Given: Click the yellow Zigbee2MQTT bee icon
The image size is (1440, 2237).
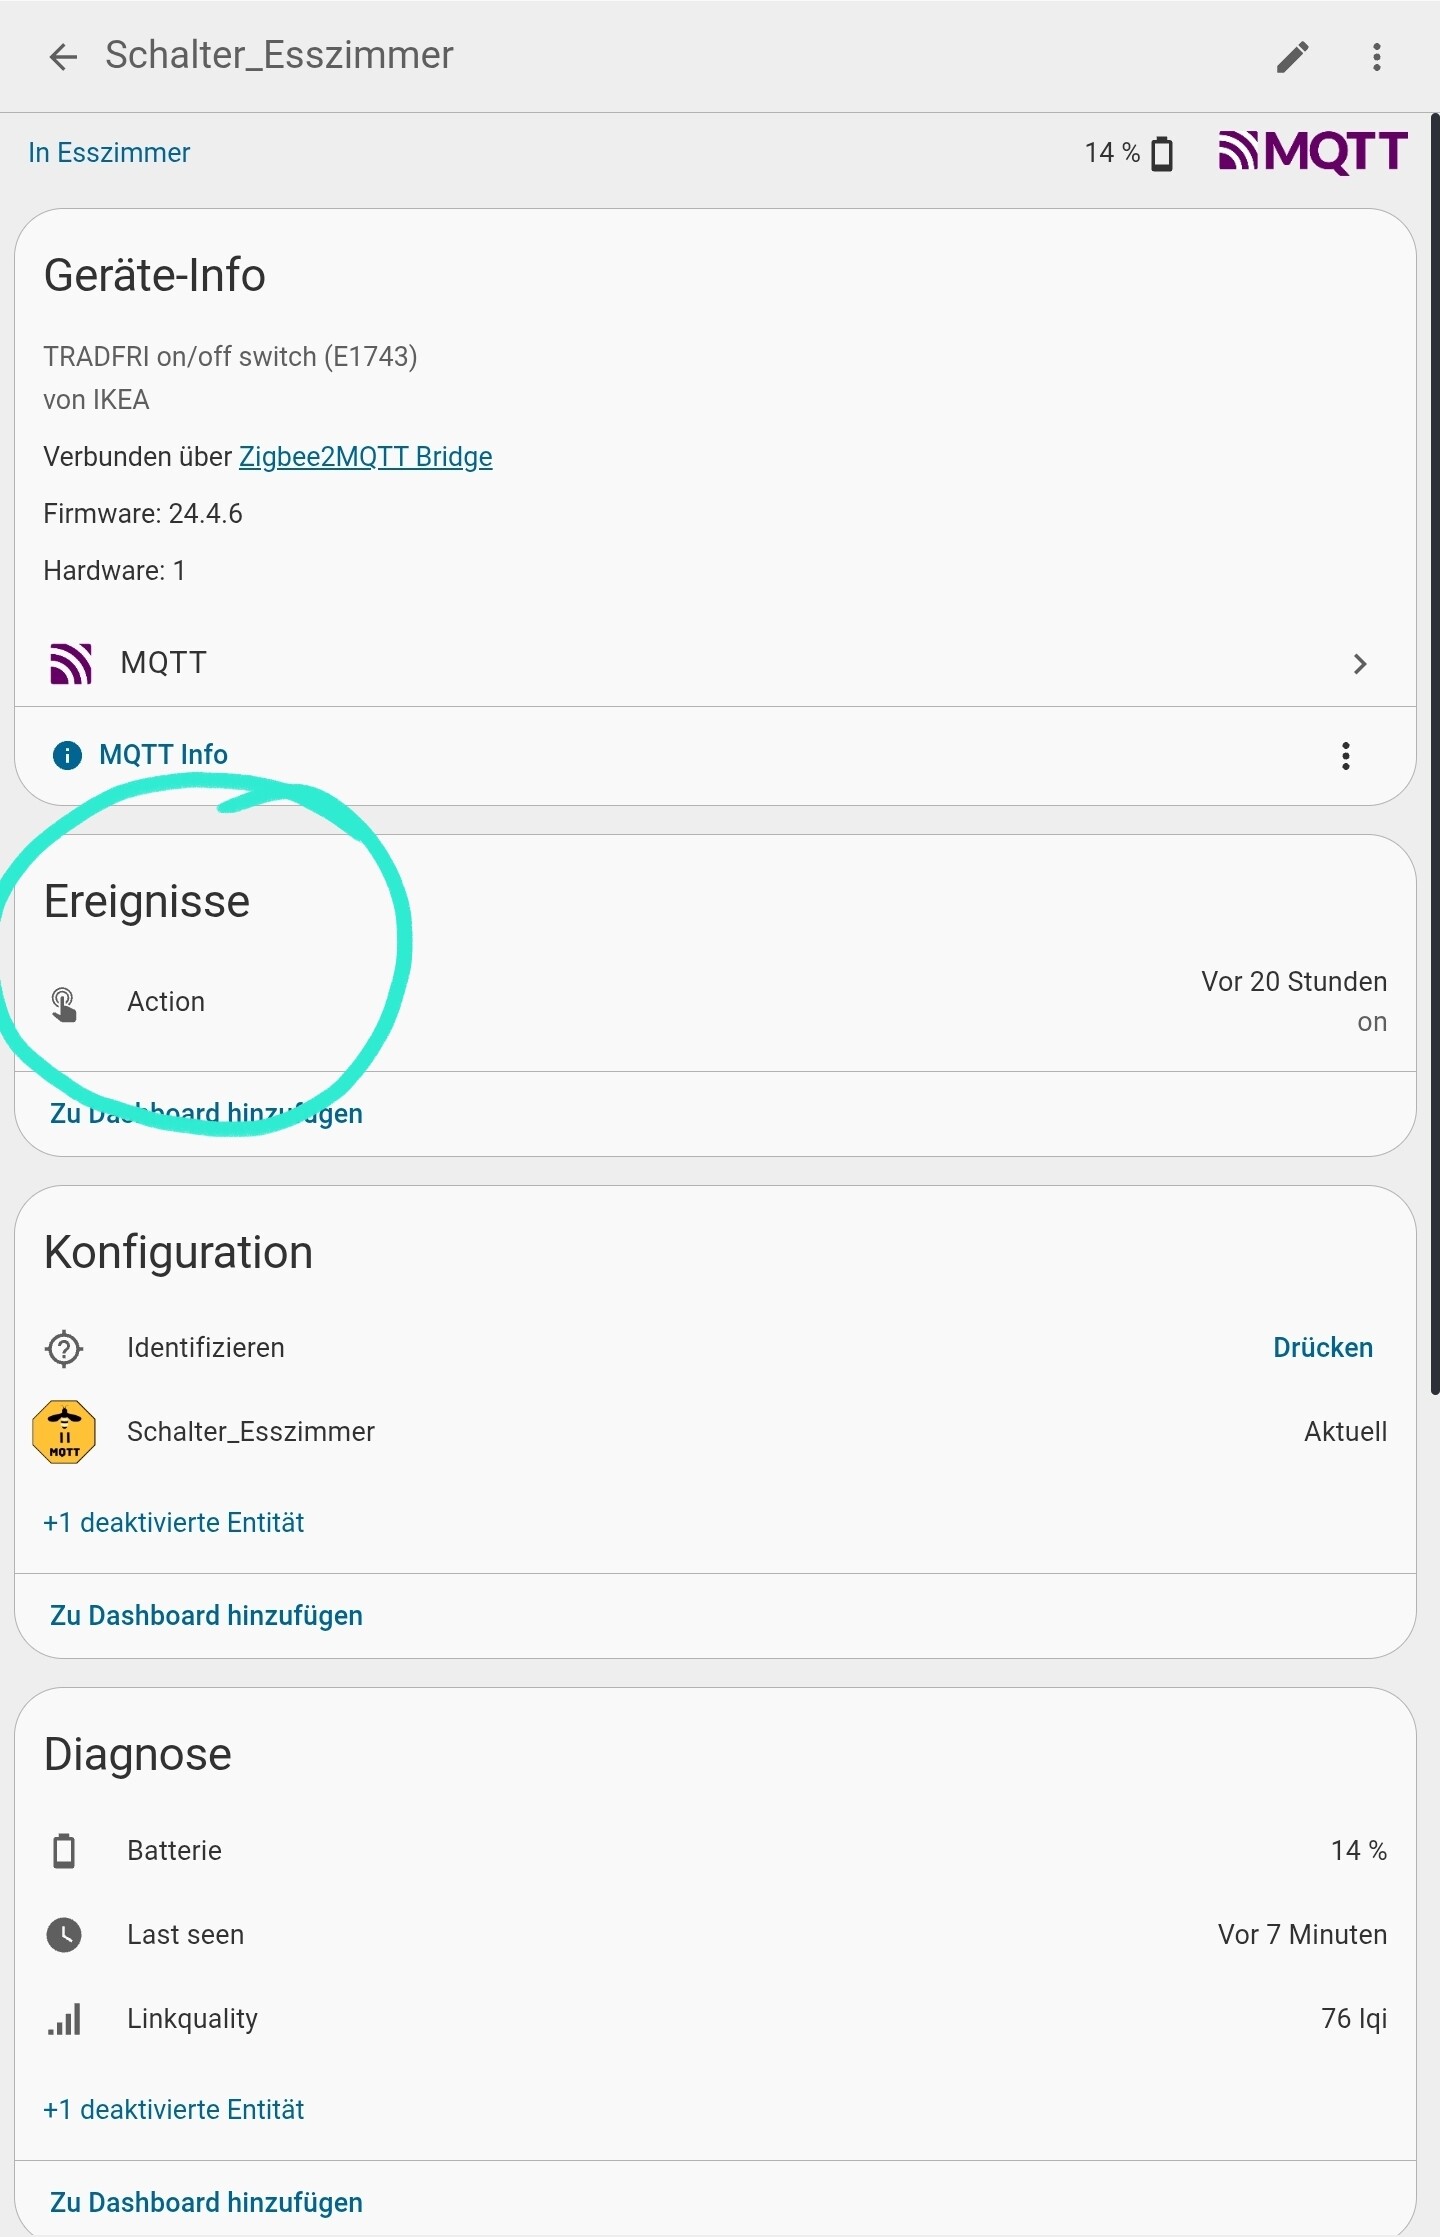Looking at the screenshot, I should click(x=64, y=1432).
